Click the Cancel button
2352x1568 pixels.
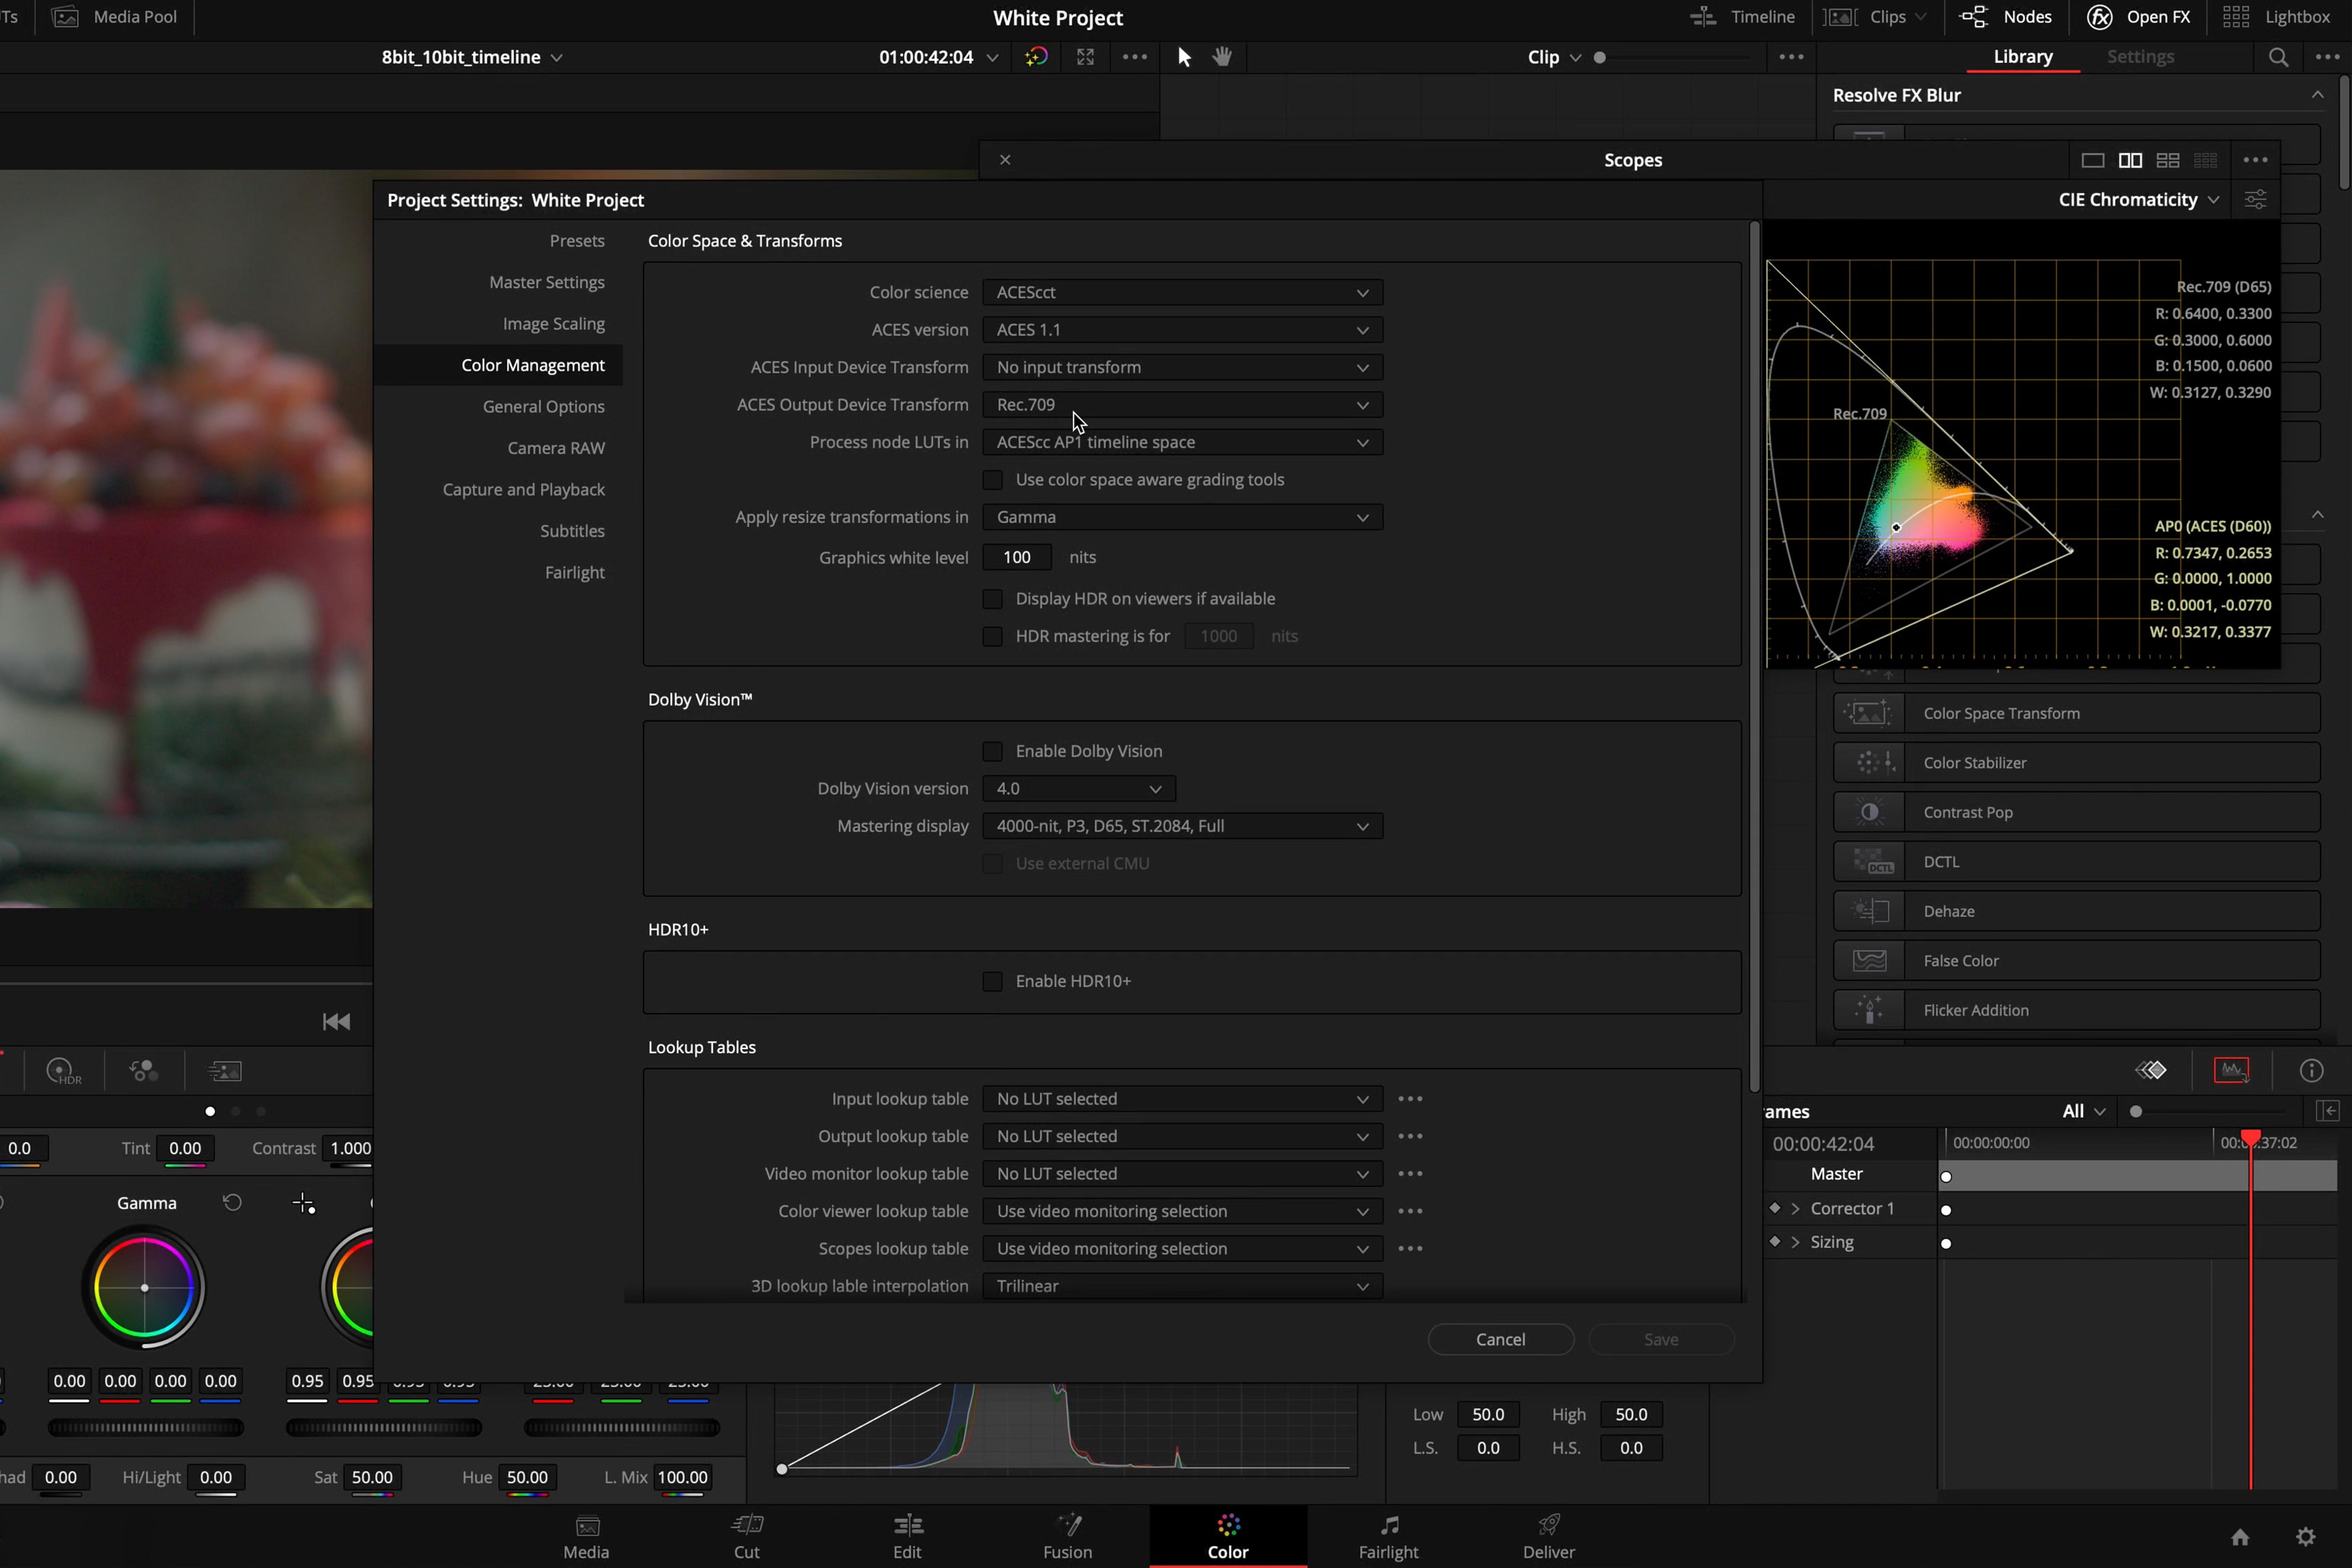pyautogui.click(x=1500, y=1339)
